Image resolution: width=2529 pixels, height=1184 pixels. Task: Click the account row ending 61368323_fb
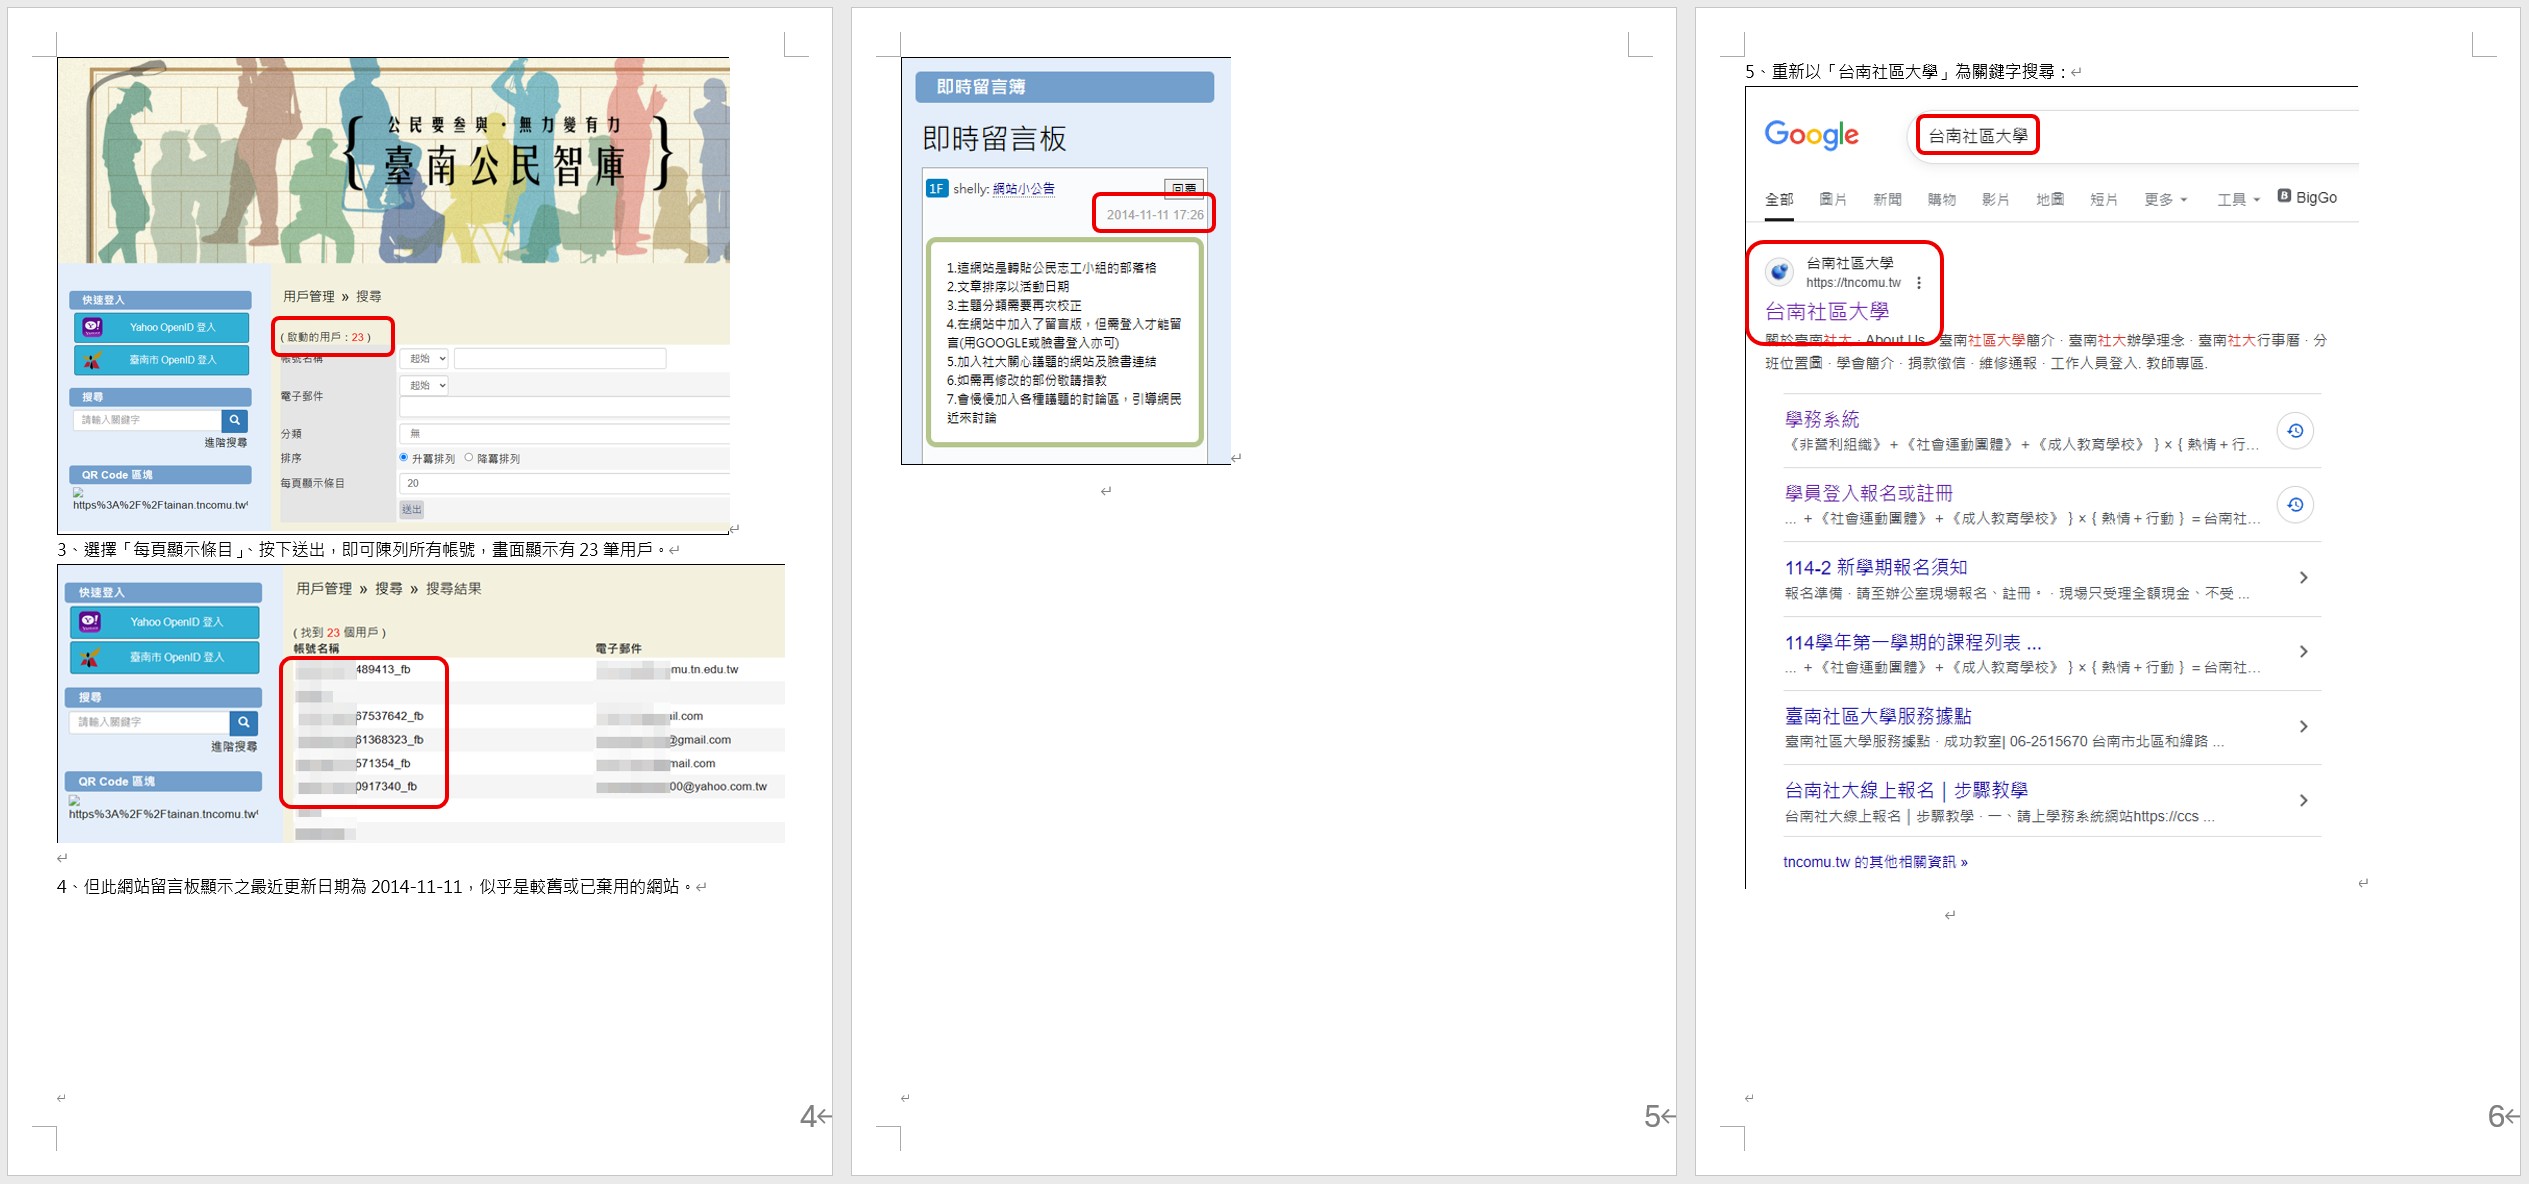361,740
